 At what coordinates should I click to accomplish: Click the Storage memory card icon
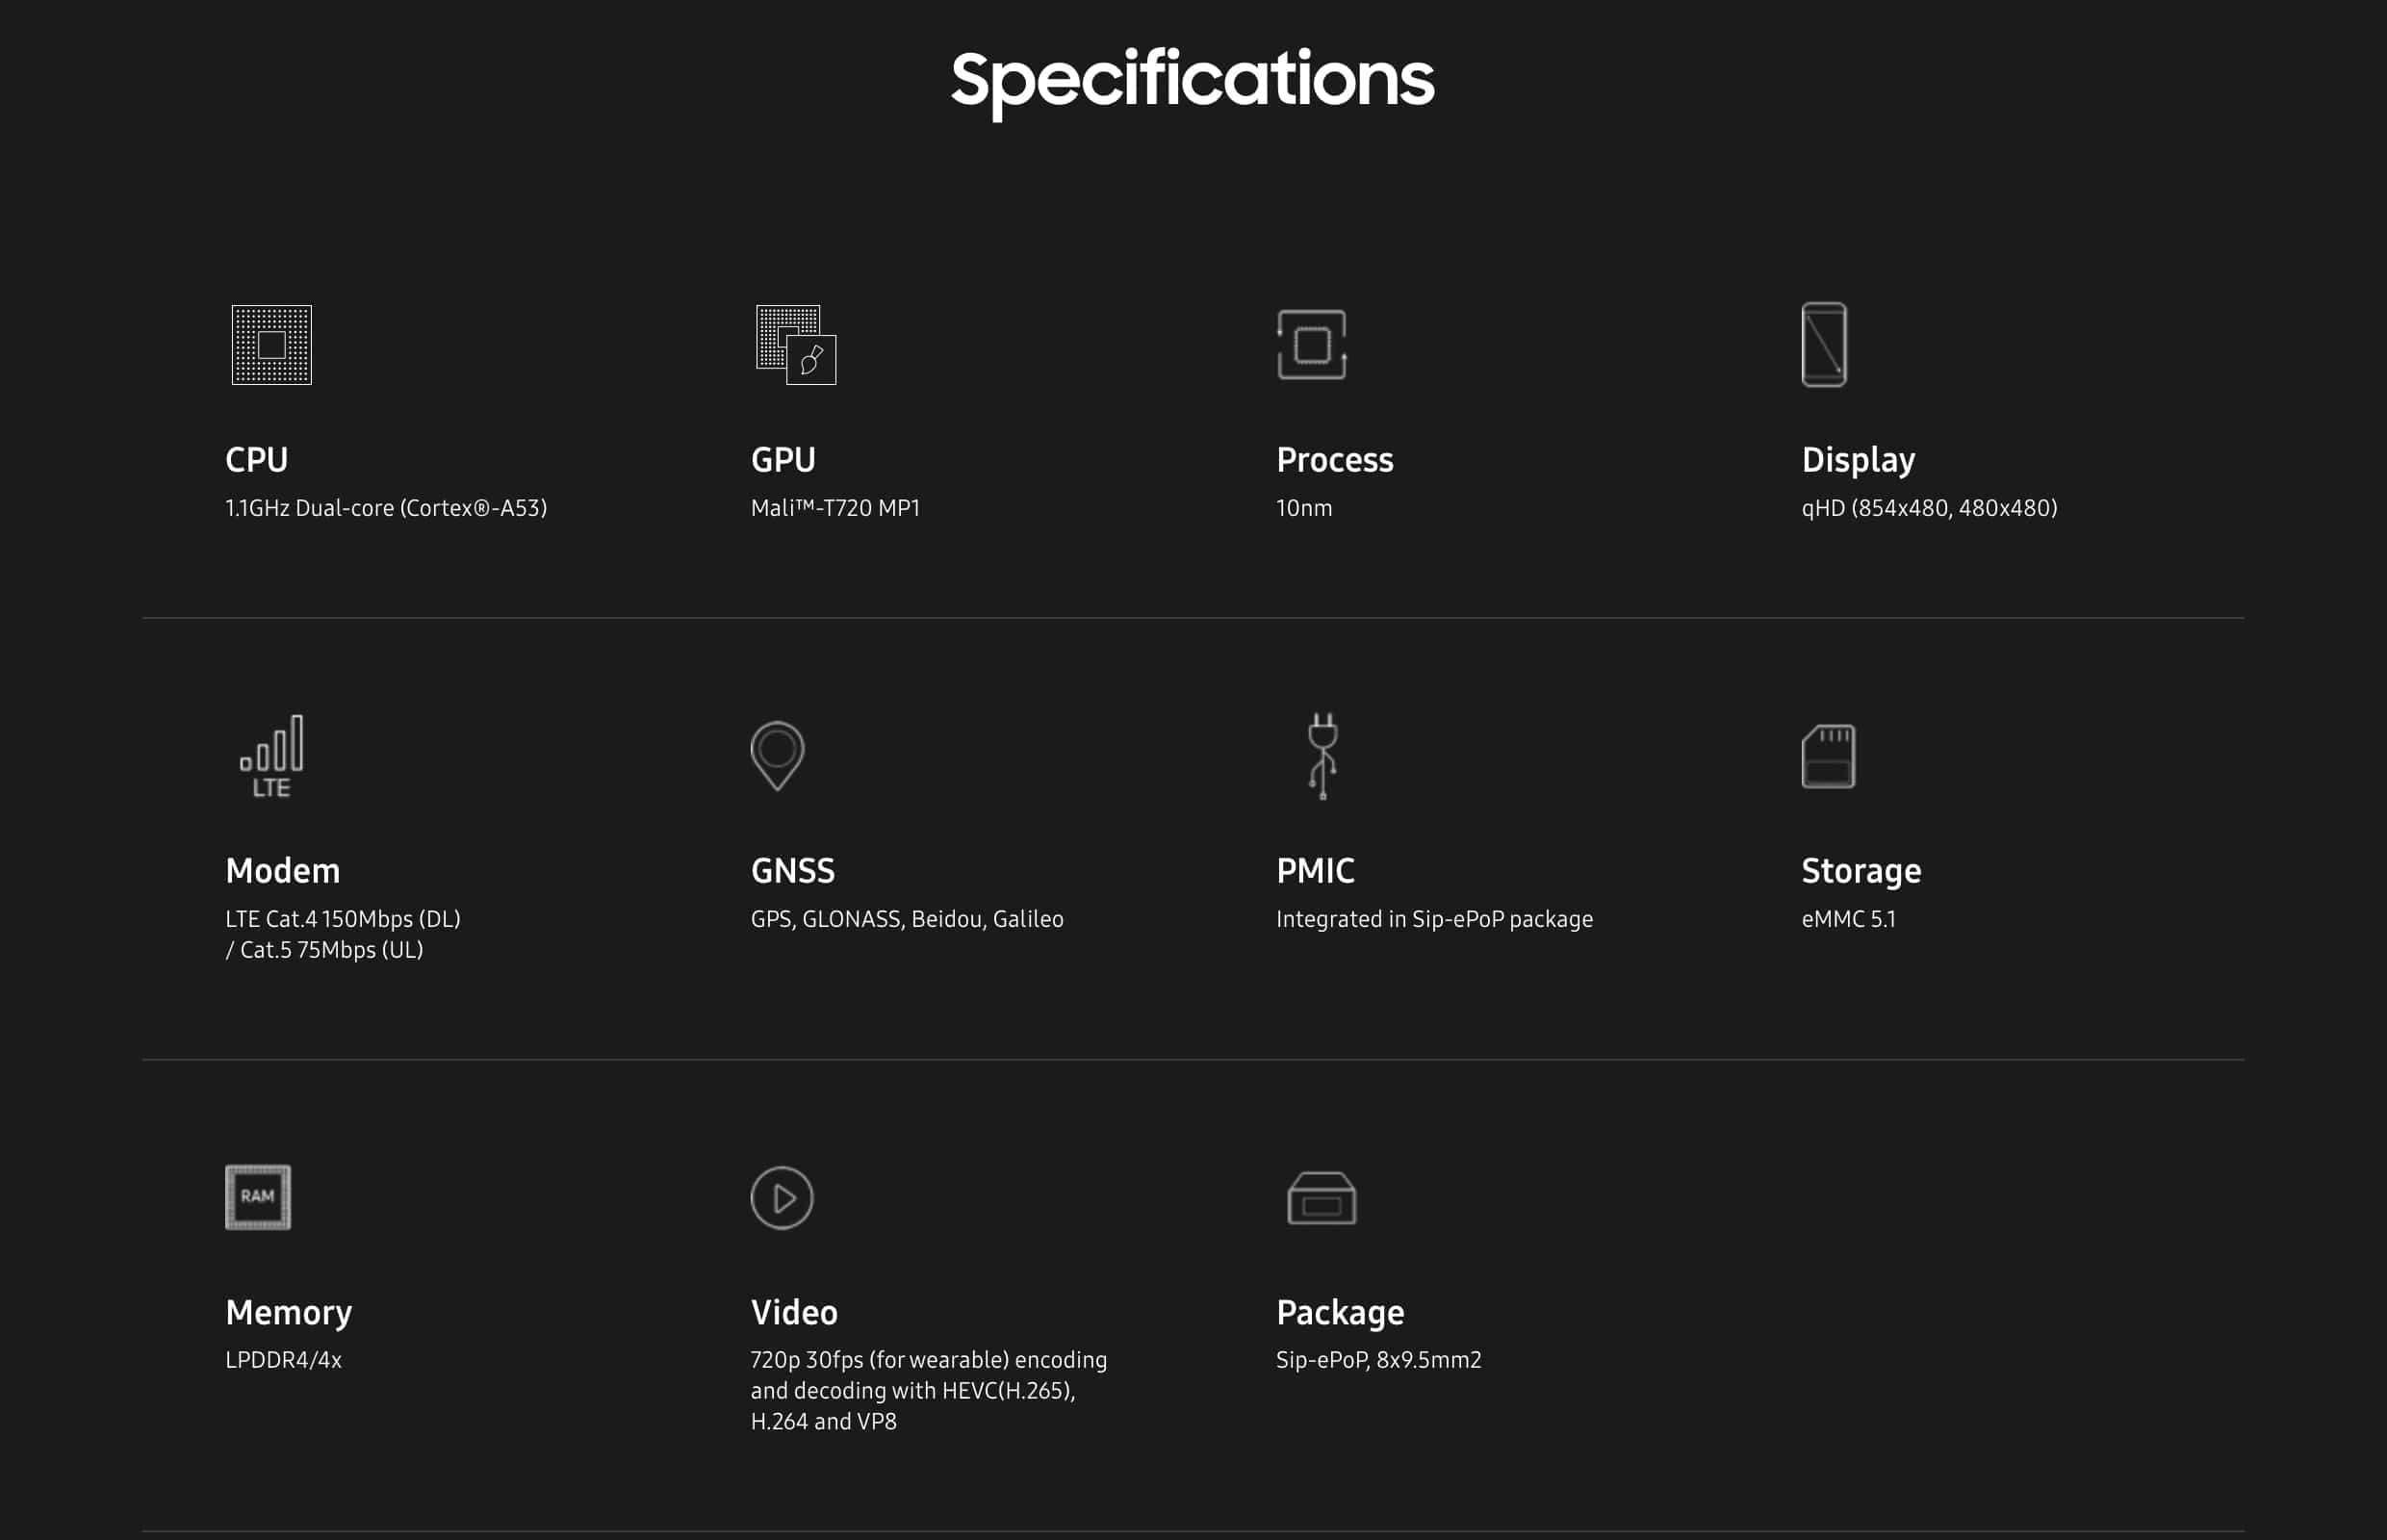[x=1827, y=757]
